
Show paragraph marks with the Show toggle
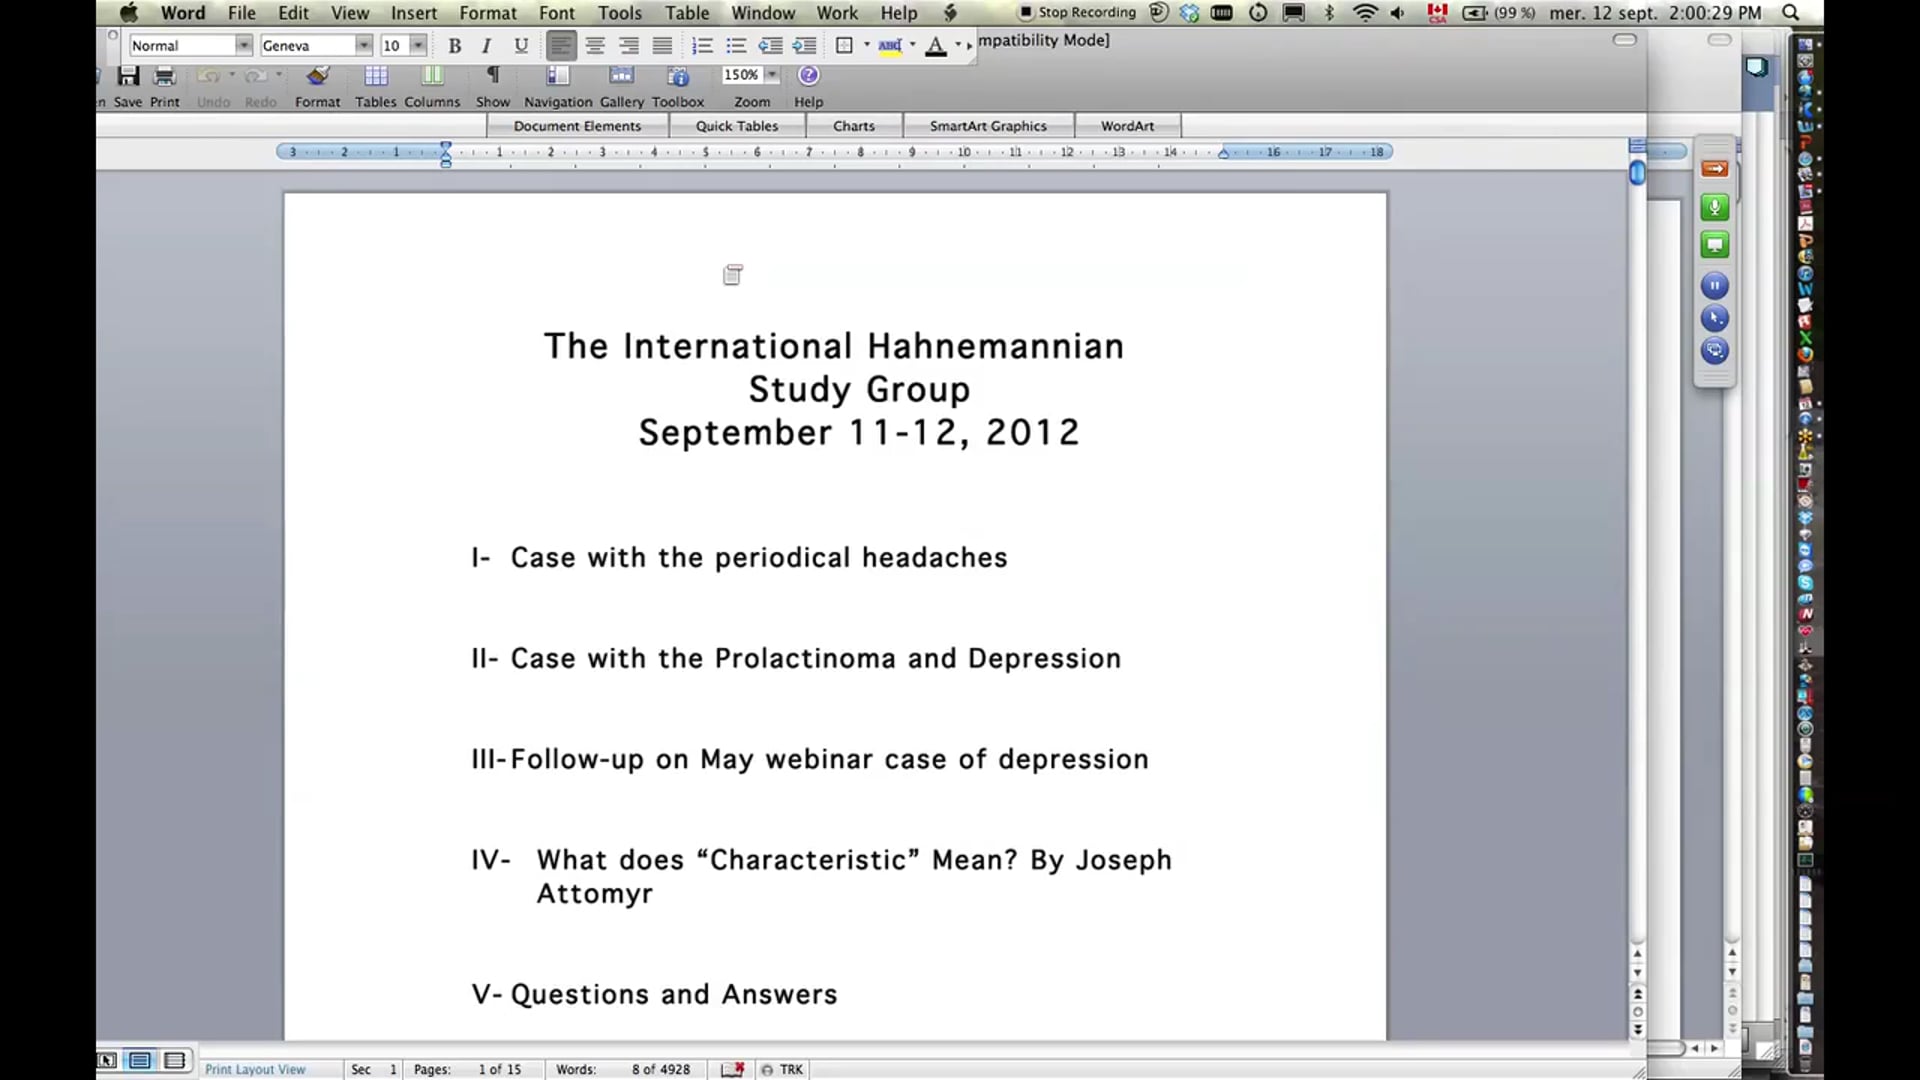[x=493, y=75]
